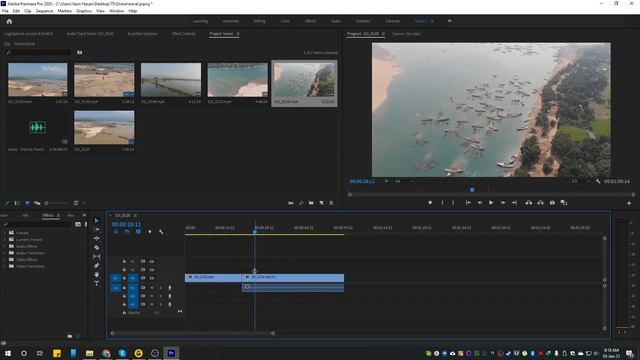Screen dimensions: 640x360
Task: Switch to the Color workspace
Action: (285, 21)
